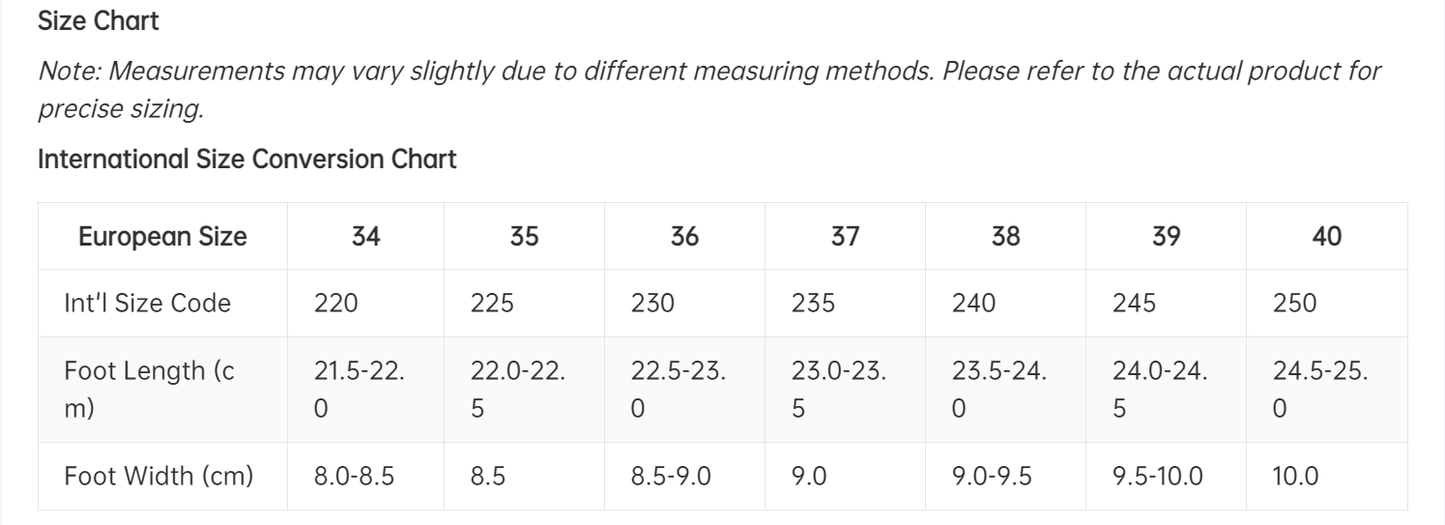Select European size 36 column header
The height and width of the screenshot is (525, 1445).
[685, 236]
